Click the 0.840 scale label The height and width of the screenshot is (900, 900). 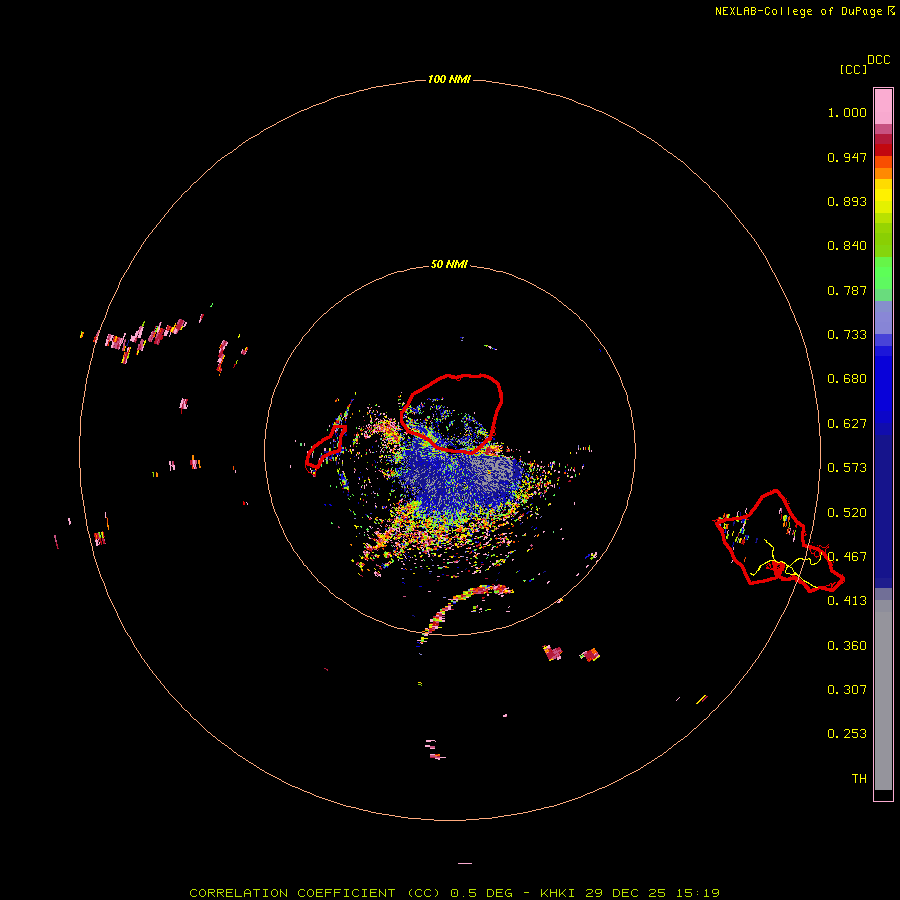847,246
